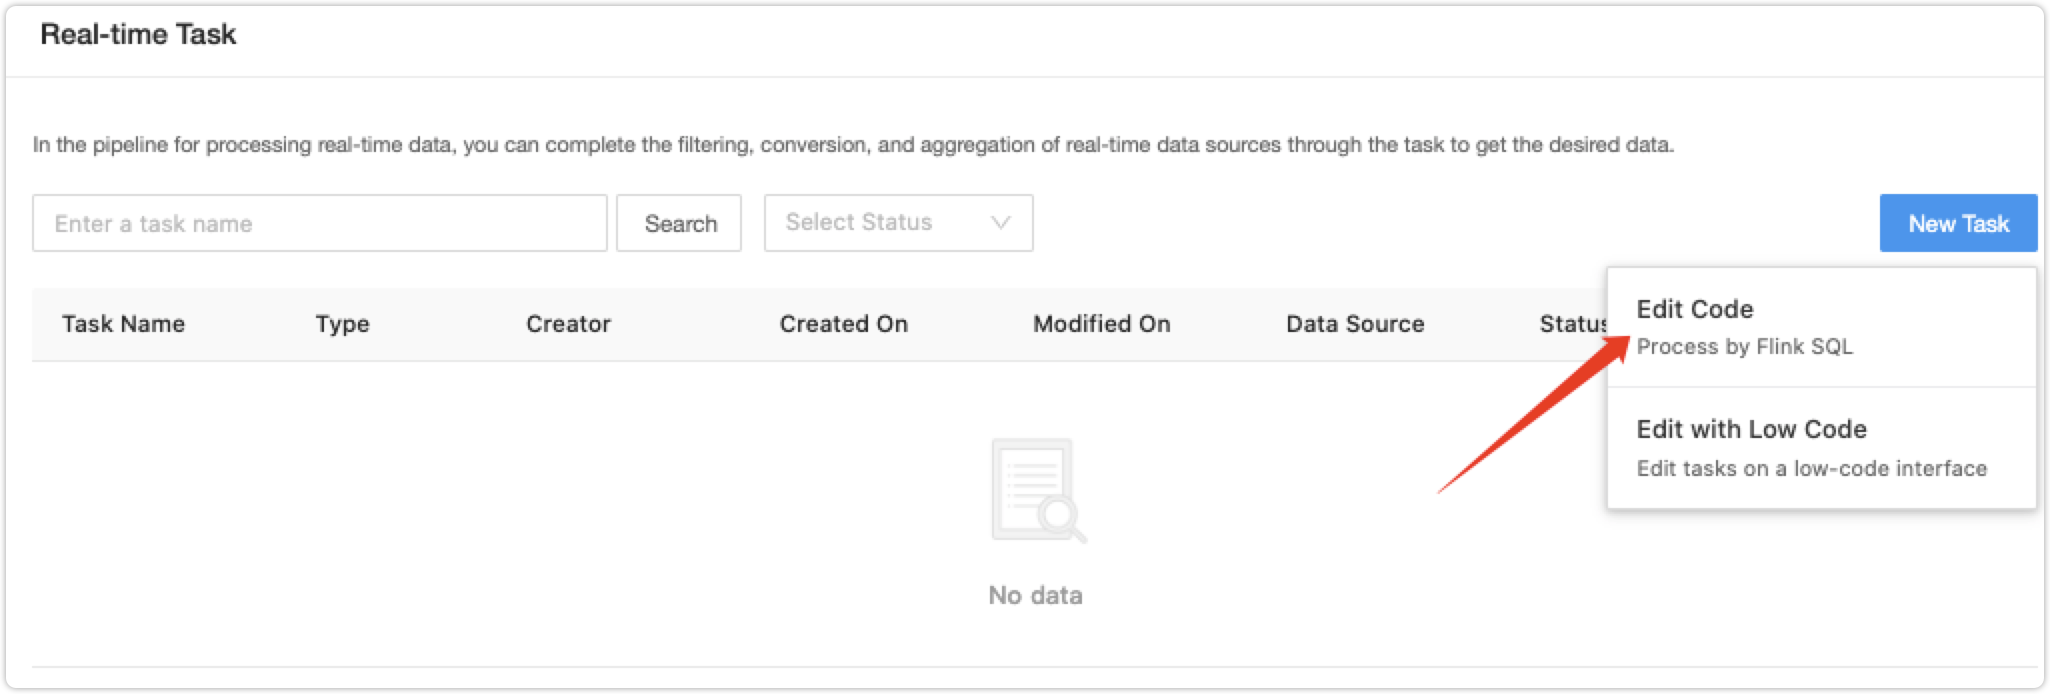Click the Data Source column header
The image size is (2050, 694).
tap(1356, 324)
